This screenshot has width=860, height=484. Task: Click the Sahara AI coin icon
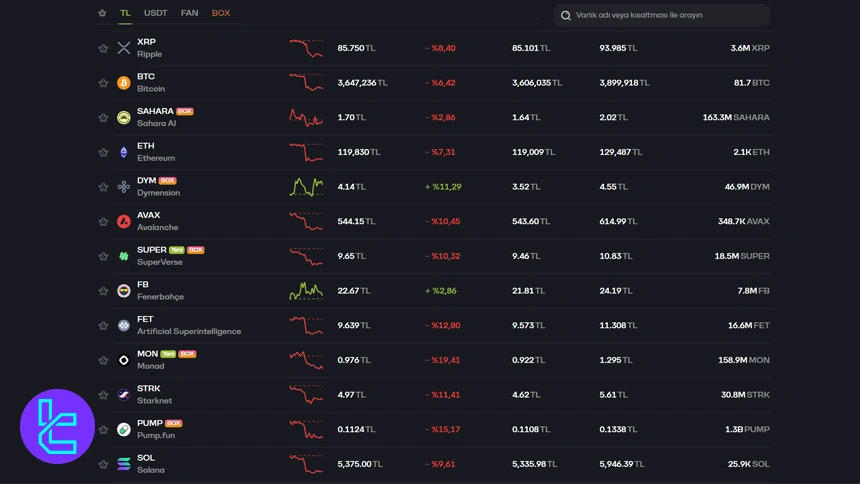(124, 117)
